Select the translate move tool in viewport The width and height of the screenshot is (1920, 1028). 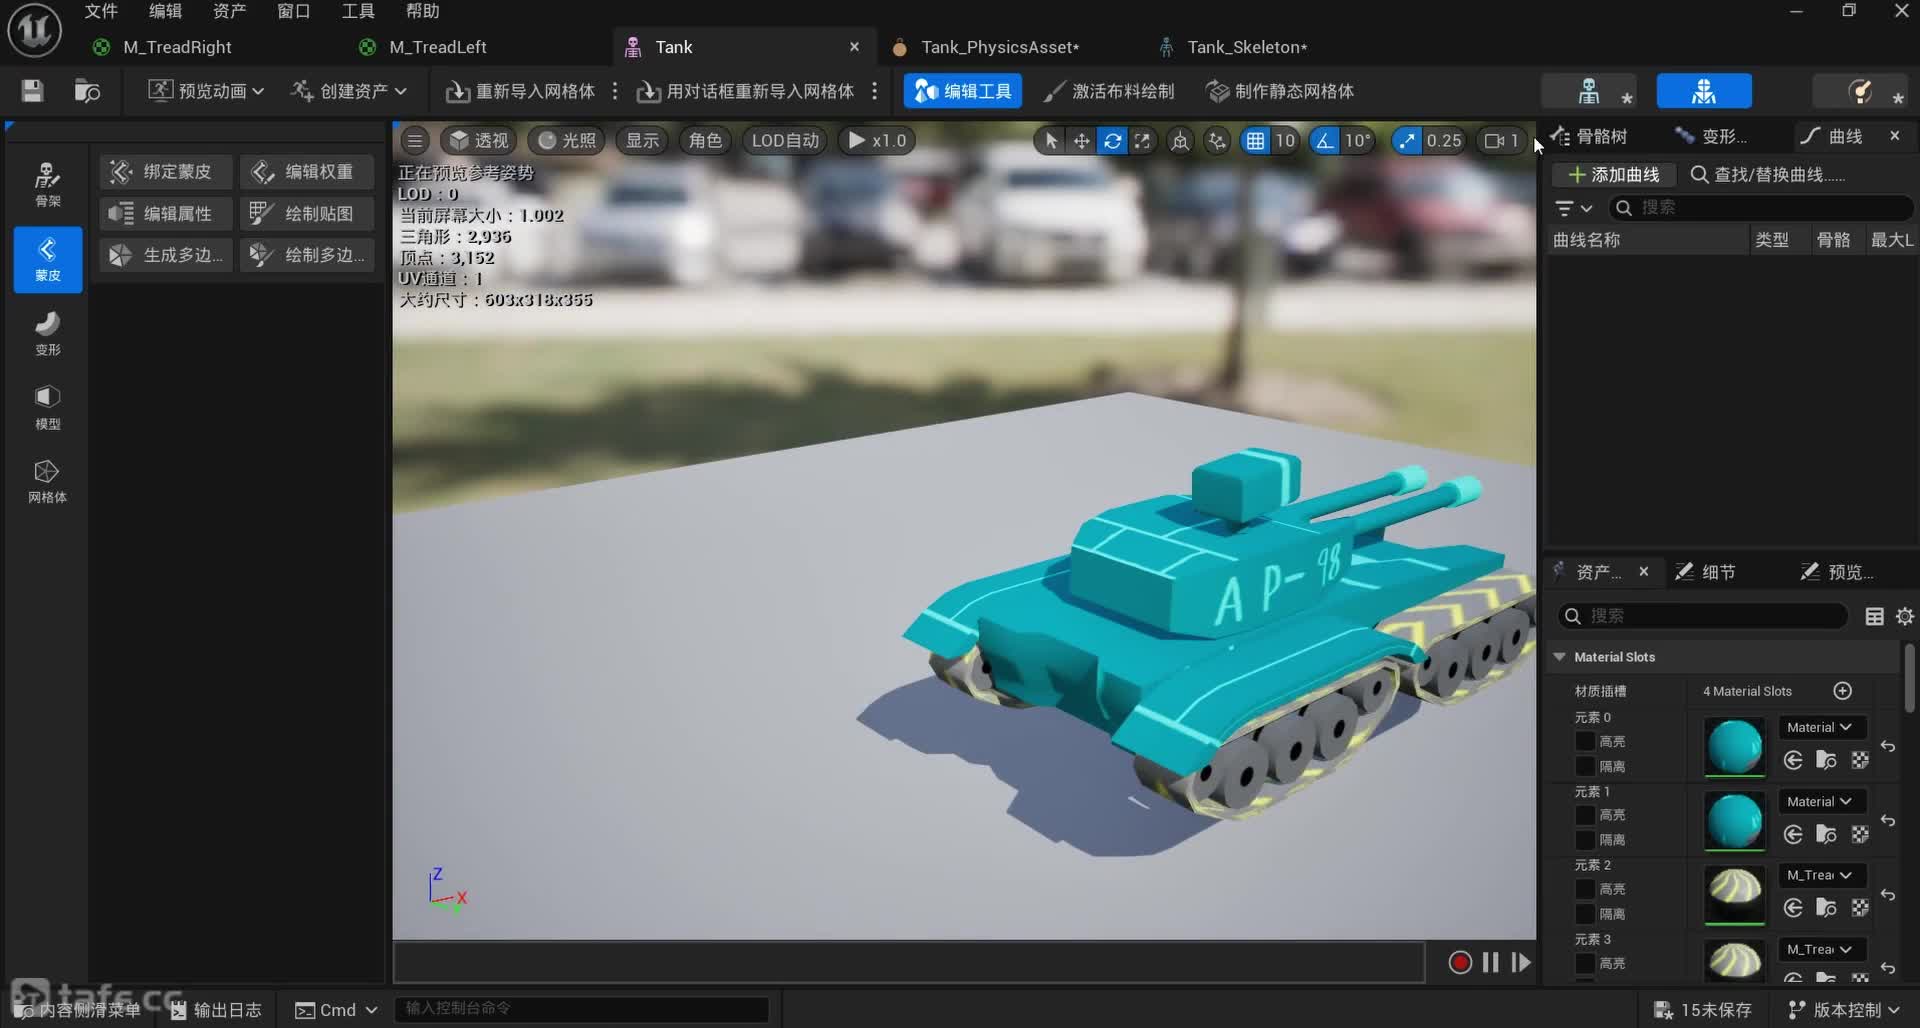tap(1081, 141)
